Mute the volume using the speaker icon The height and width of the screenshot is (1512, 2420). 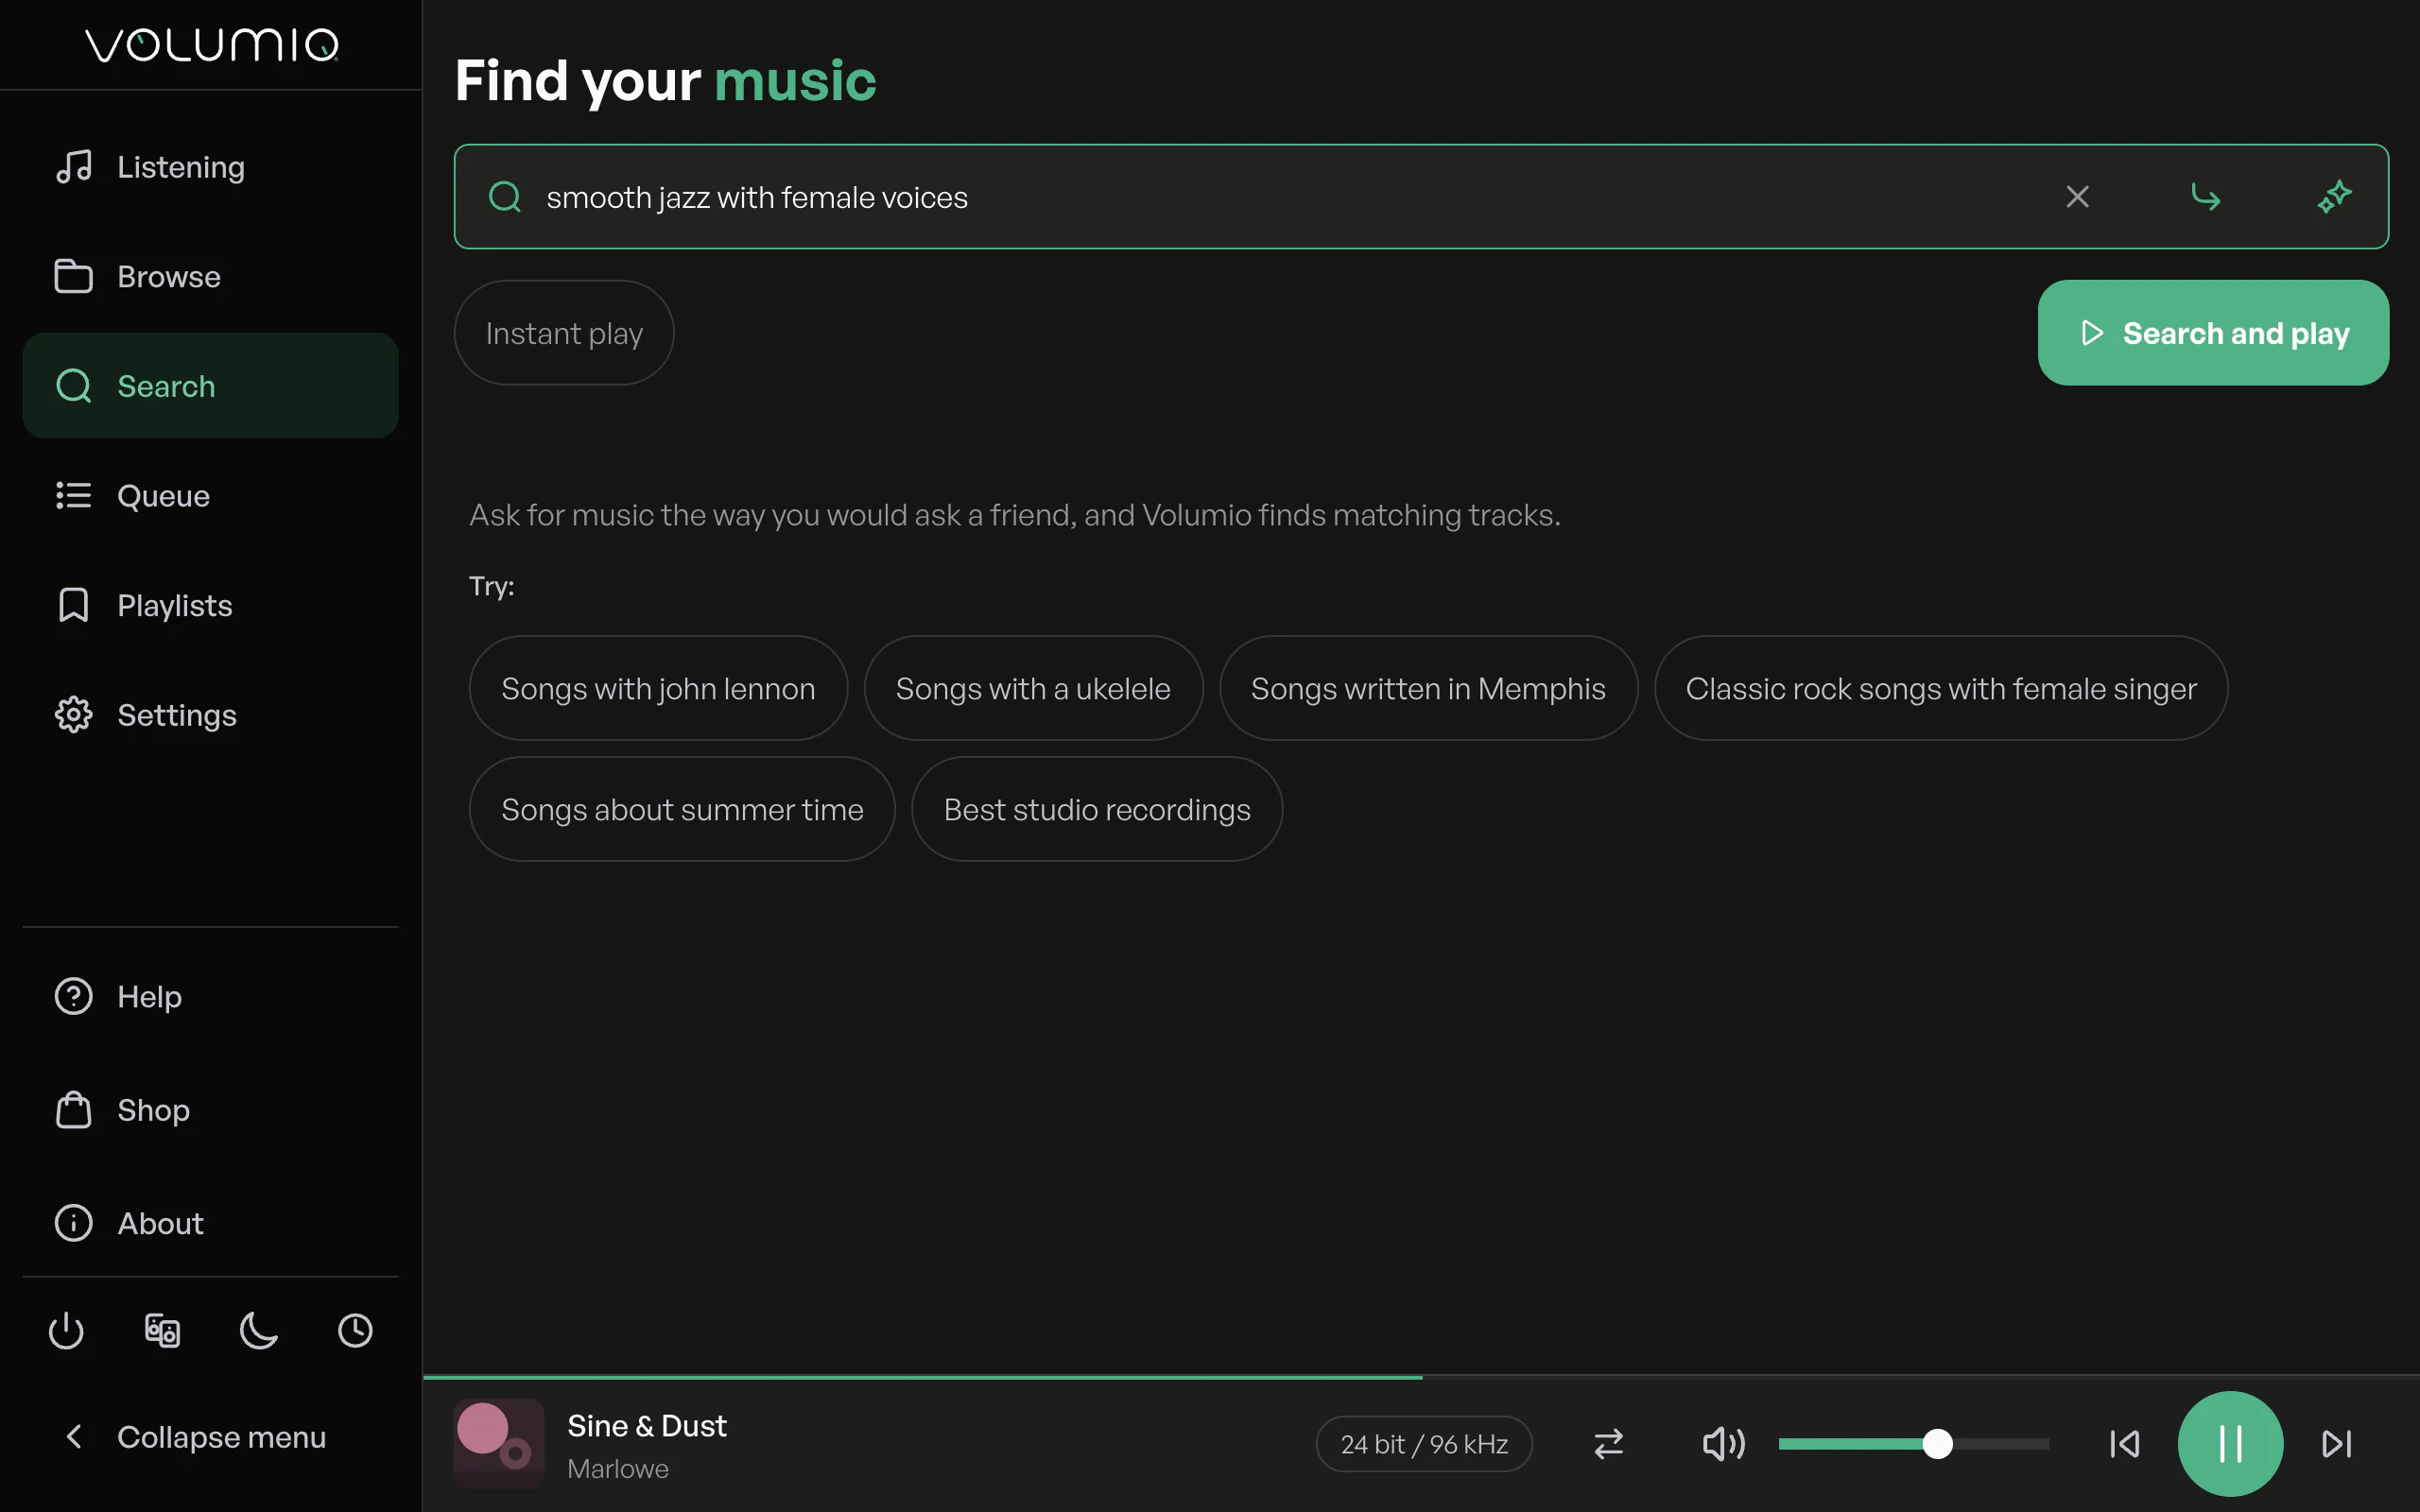pyautogui.click(x=1723, y=1444)
